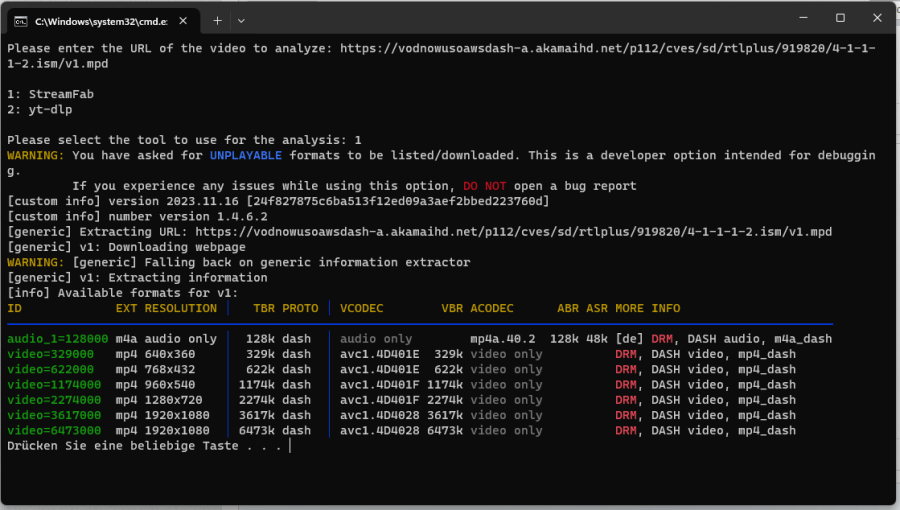Maximize the terminal window
Image resolution: width=900 pixels, height=510 pixels.
(x=840, y=18)
